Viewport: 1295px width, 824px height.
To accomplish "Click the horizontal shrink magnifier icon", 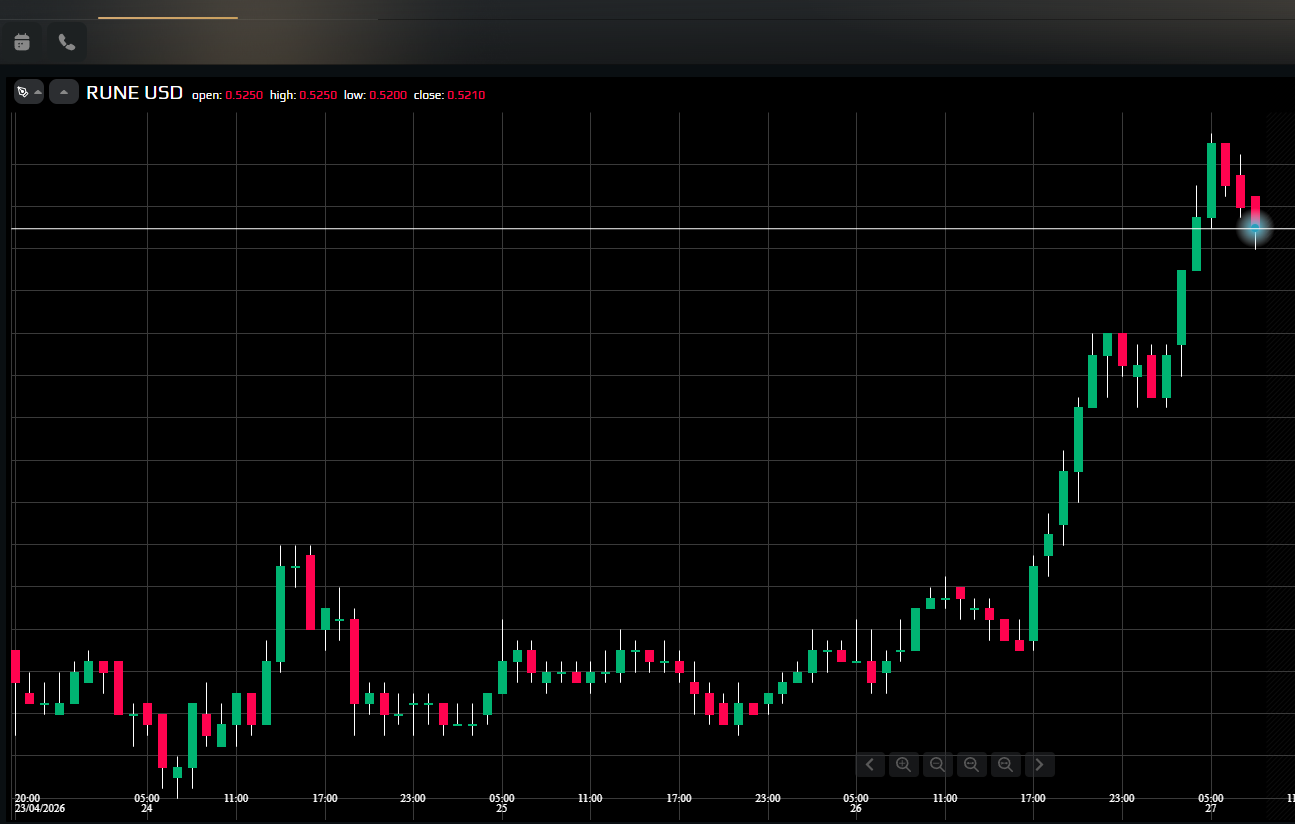I will (x=971, y=765).
